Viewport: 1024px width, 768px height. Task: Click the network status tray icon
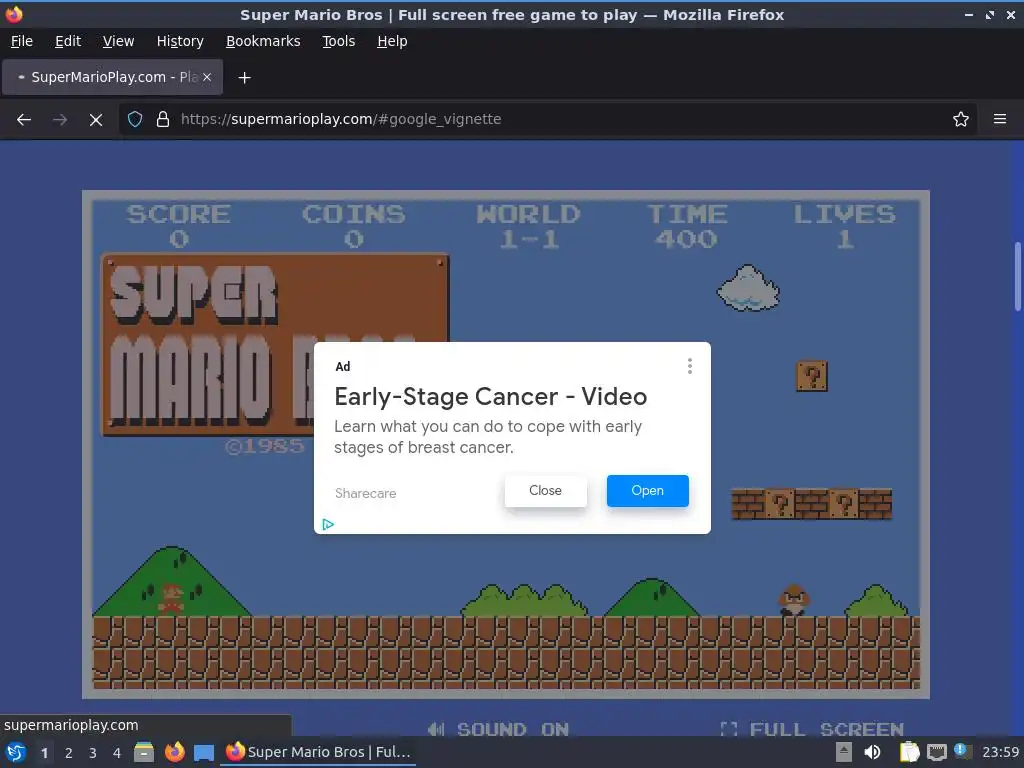936,752
